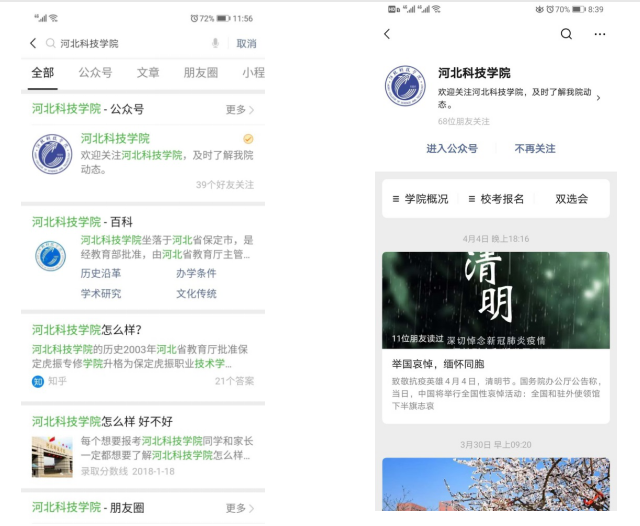Viewport: 640px width, 526px height.
Task: Select the 全部 tab
Action: [43, 73]
